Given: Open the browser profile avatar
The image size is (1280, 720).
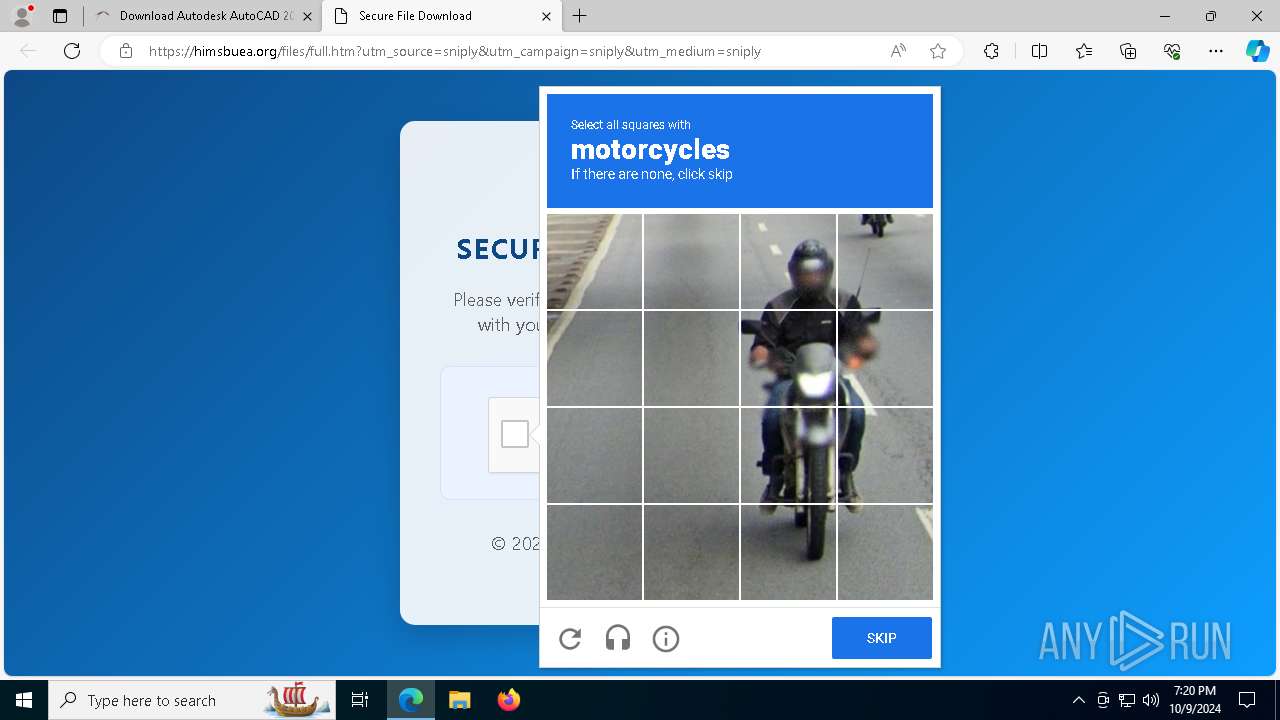Looking at the screenshot, I should [x=22, y=16].
